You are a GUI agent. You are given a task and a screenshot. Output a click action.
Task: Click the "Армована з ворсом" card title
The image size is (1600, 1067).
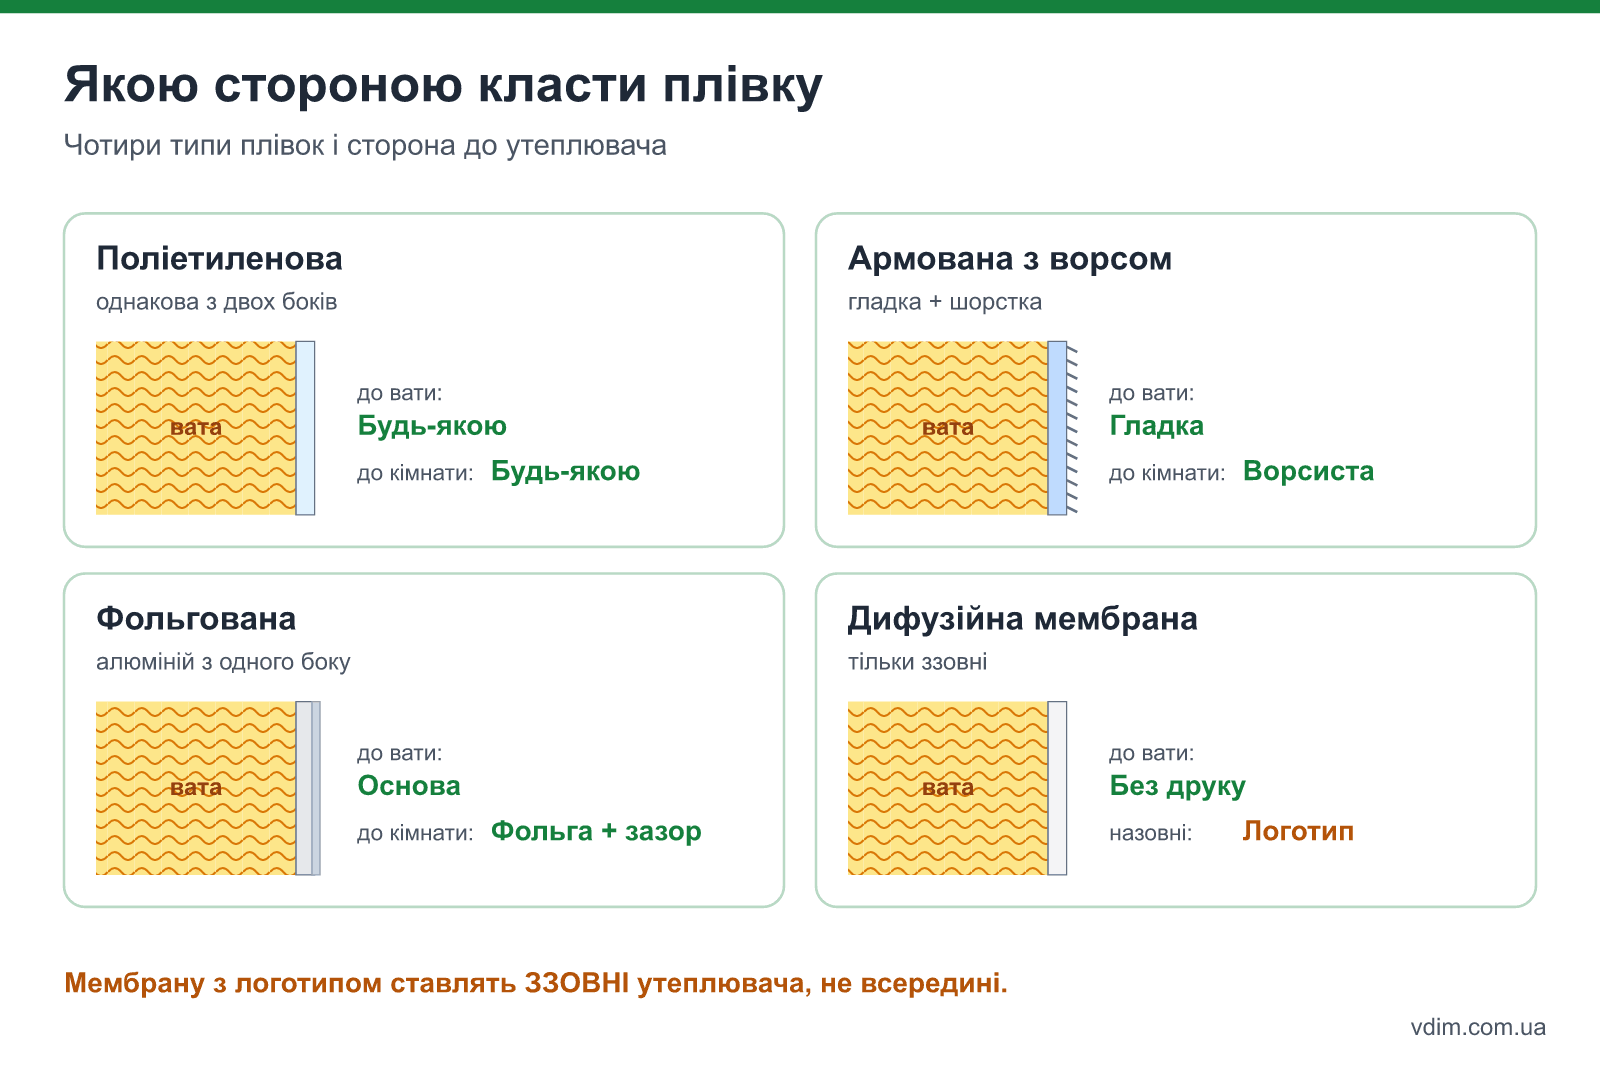[x=1009, y=259]
